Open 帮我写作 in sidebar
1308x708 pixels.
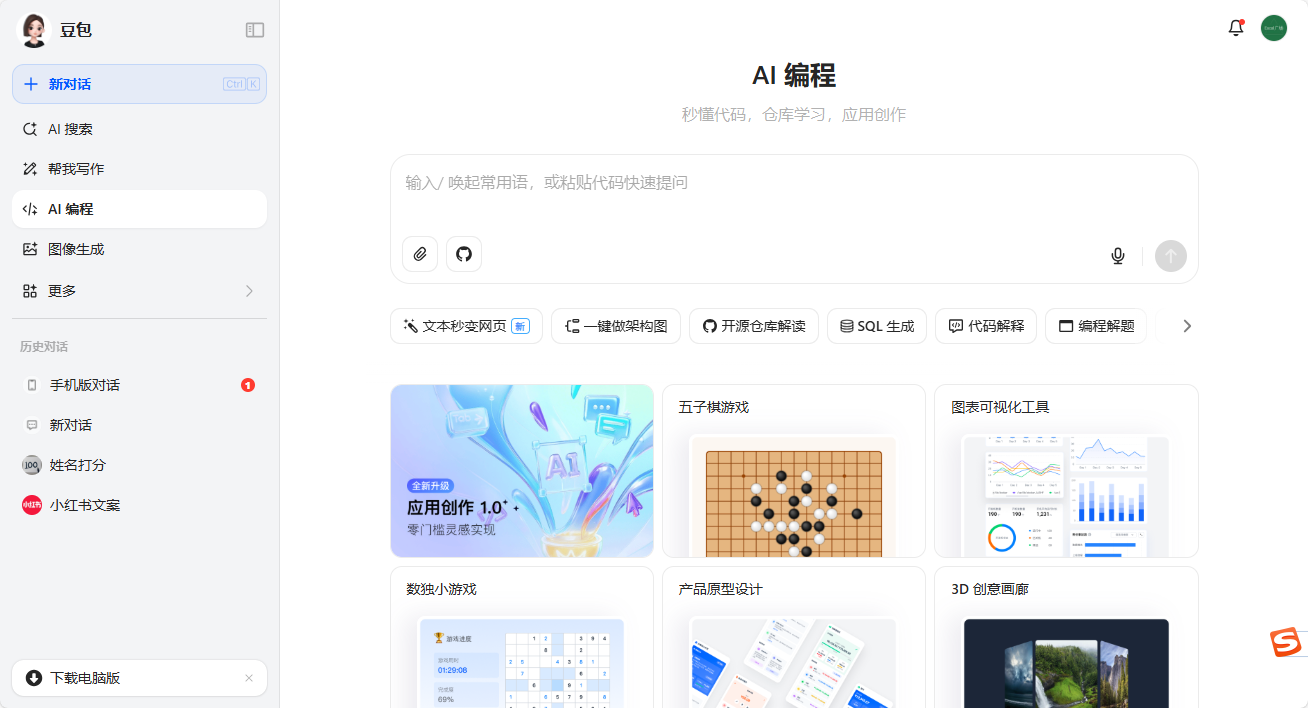coord(139,169)
